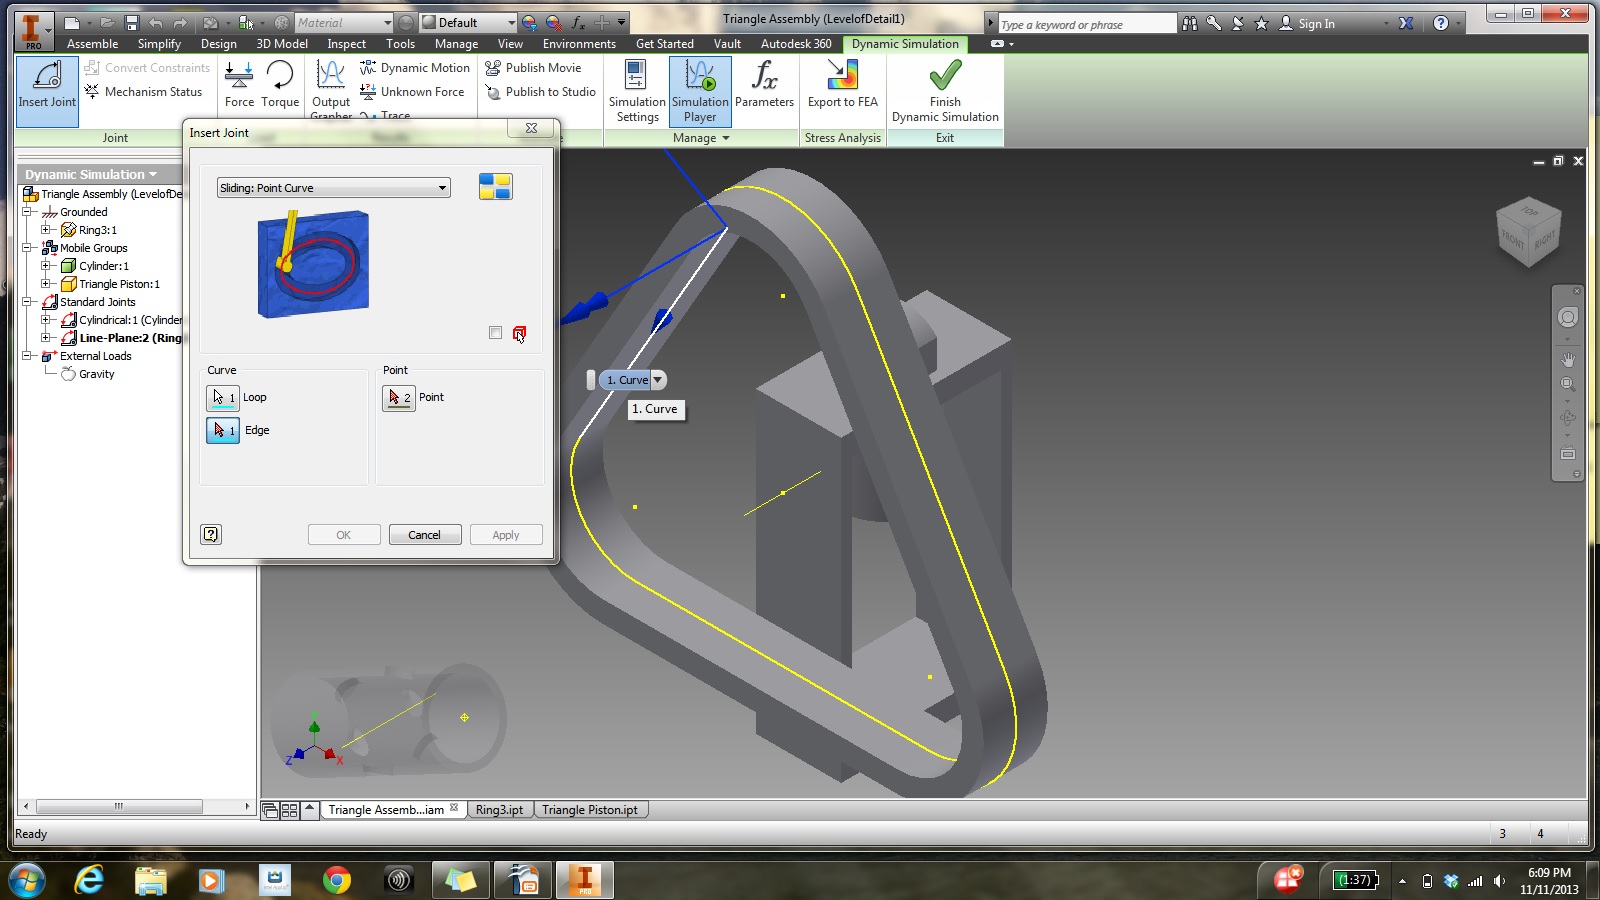Select Gravity in the browser tree
Screen dimensions: 1600x900
coord(97,374)
